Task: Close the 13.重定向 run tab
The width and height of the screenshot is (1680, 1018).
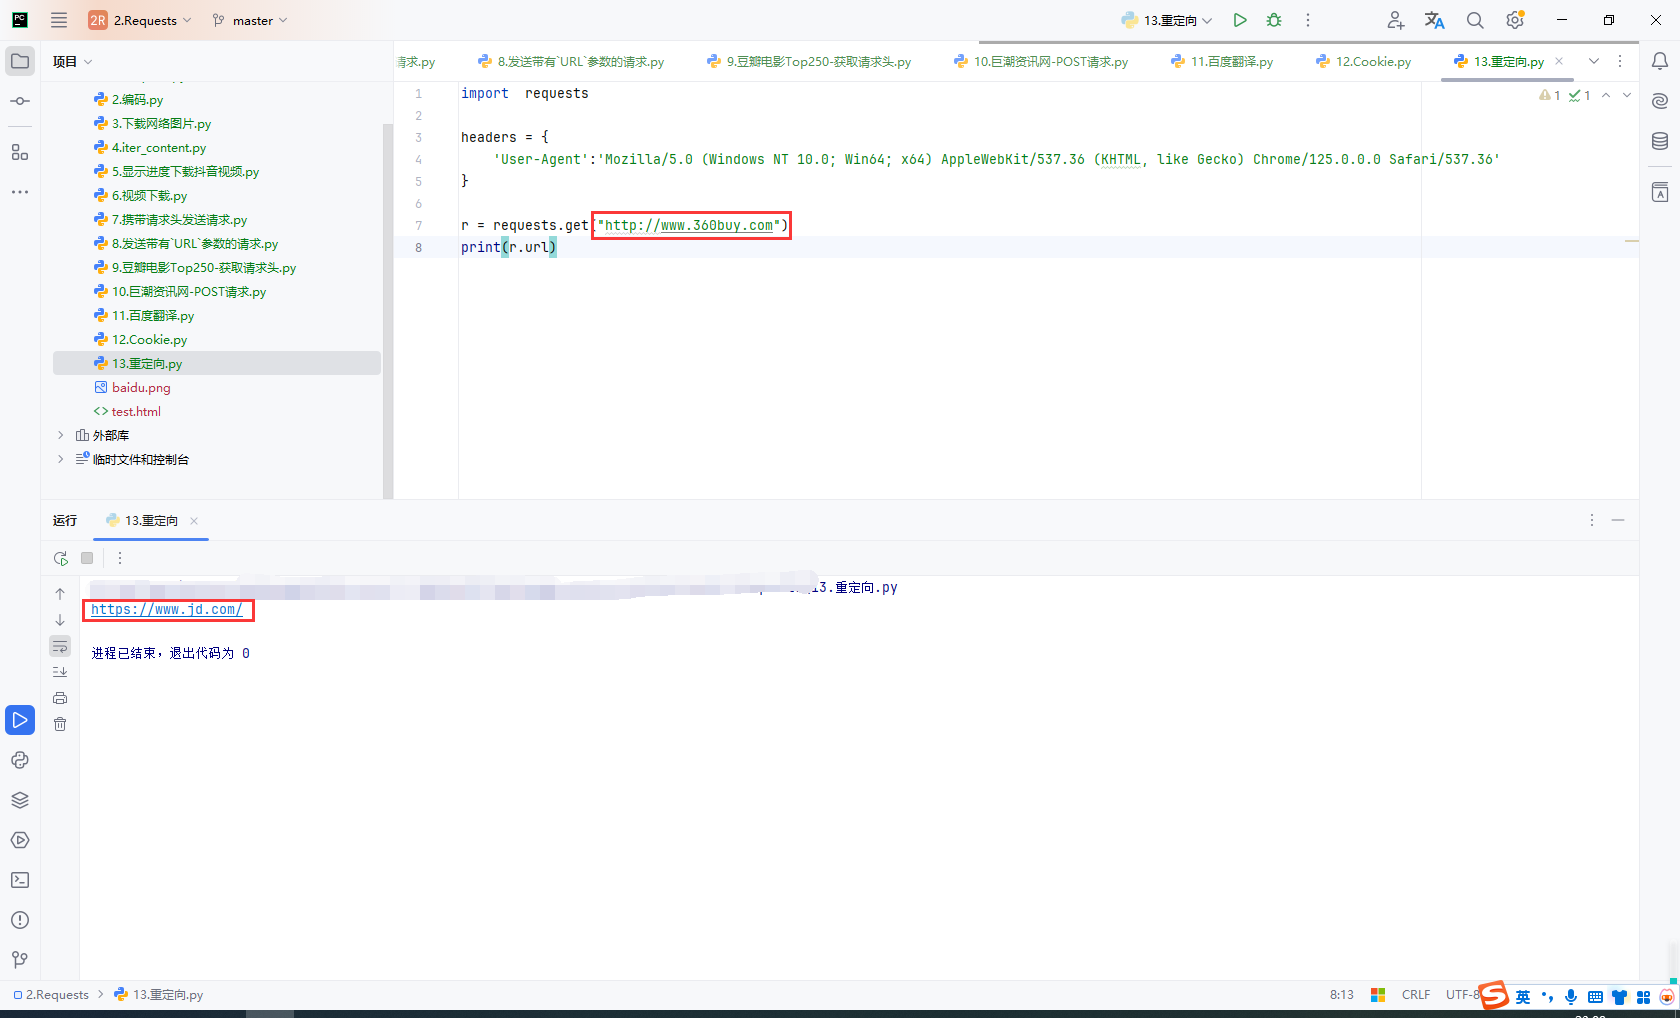Action: [194, 520]
